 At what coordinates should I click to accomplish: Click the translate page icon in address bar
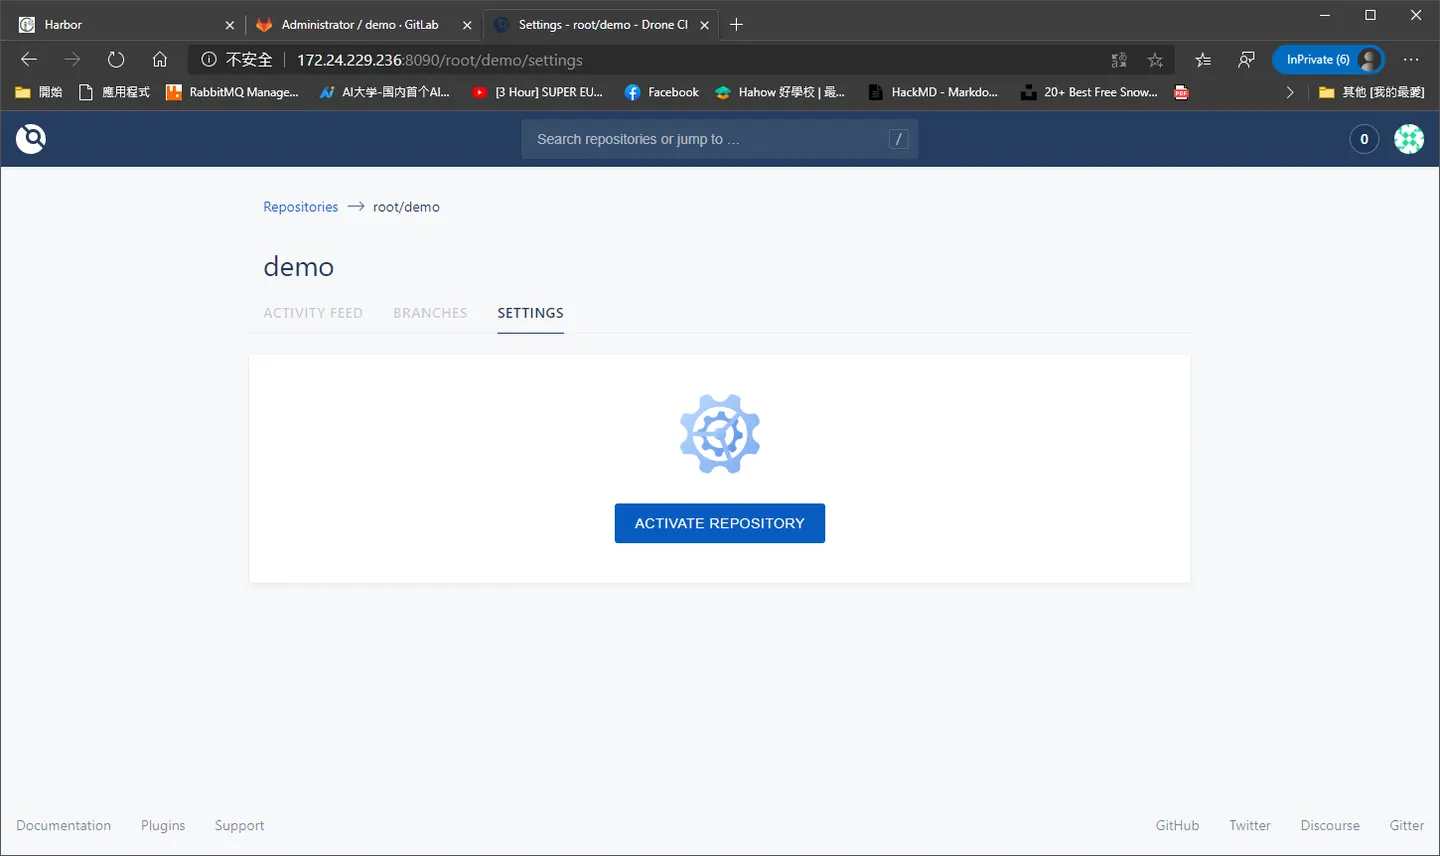click(1119, 60)
